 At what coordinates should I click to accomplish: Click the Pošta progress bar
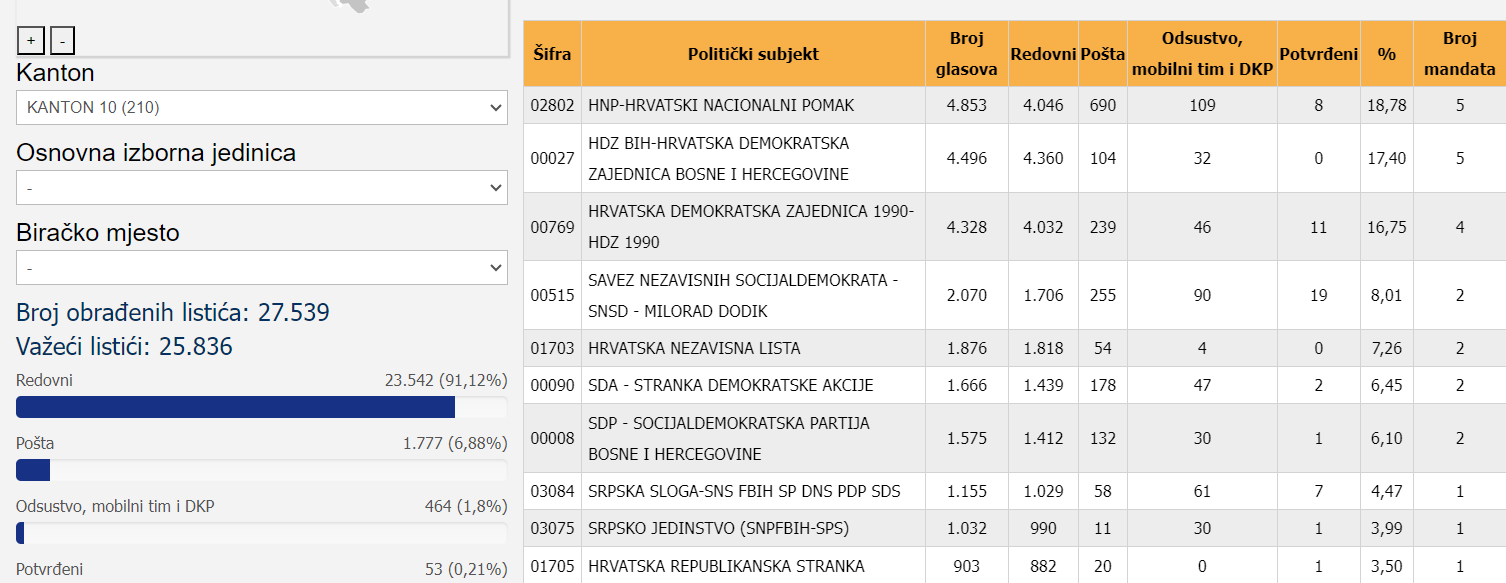point(261,470)
